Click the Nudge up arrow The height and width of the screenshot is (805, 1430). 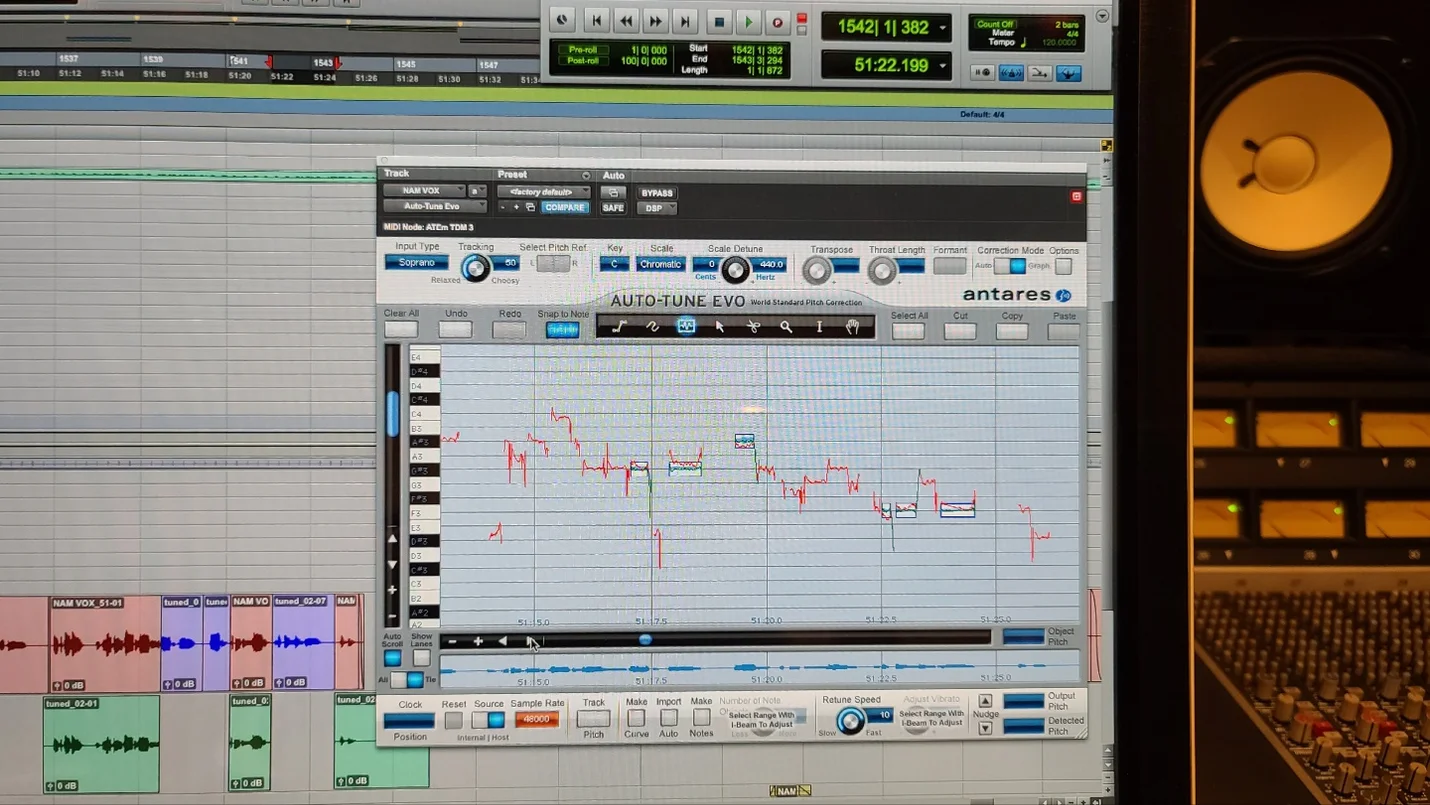tap(985, 701)
